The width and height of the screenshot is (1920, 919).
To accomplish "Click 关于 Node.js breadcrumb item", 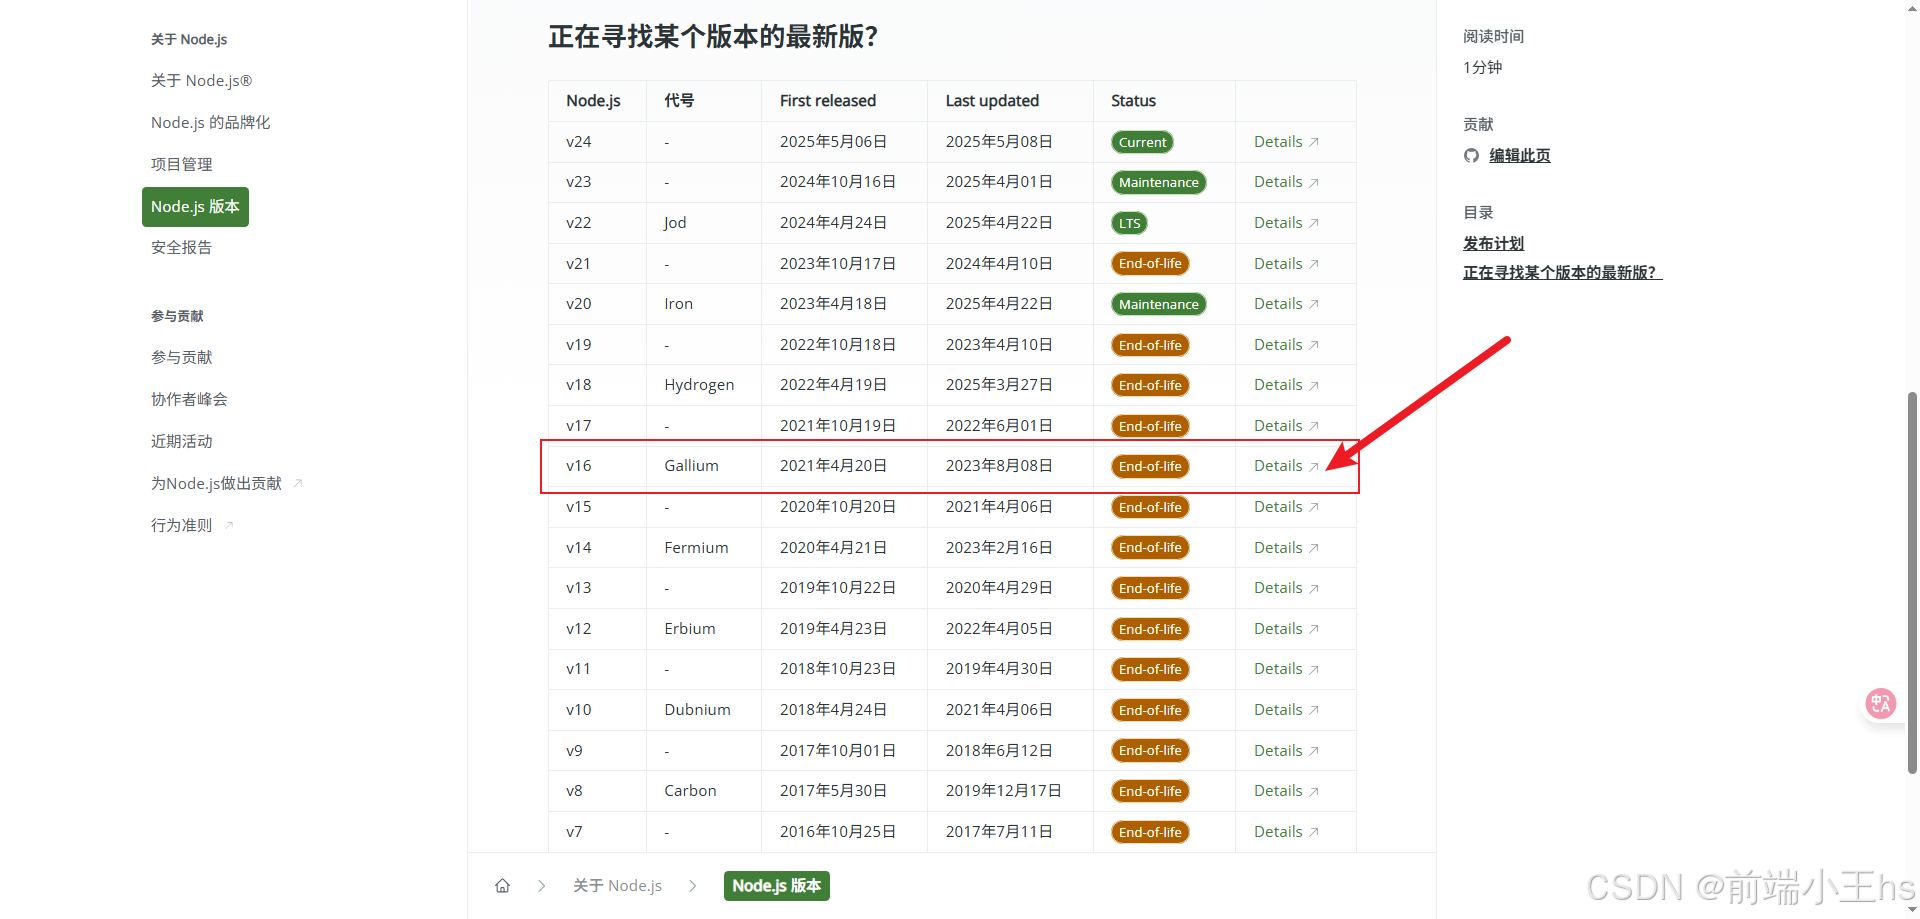I will [x=617, y=886].
